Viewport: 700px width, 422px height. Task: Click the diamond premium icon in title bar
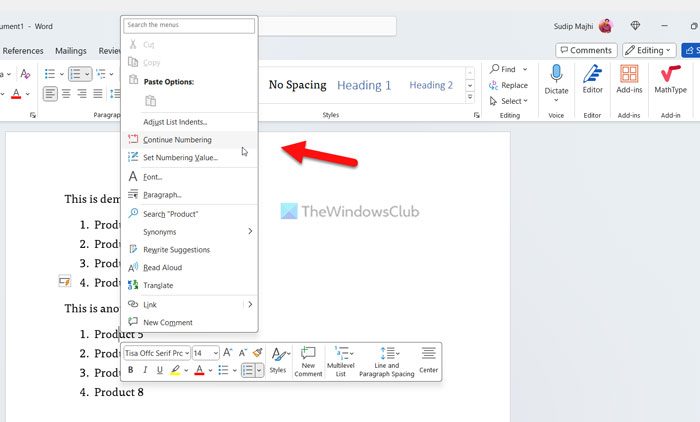635,26
